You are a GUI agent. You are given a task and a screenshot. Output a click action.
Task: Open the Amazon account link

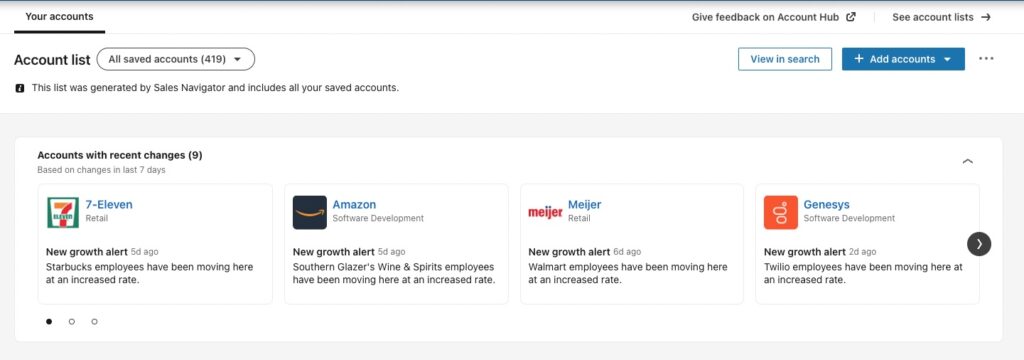point(354,205)
